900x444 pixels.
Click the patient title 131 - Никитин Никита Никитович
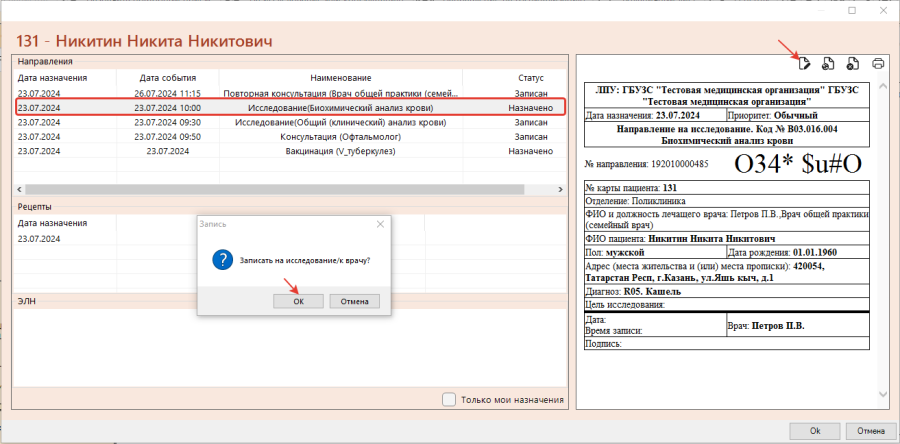tap(144, 41)
